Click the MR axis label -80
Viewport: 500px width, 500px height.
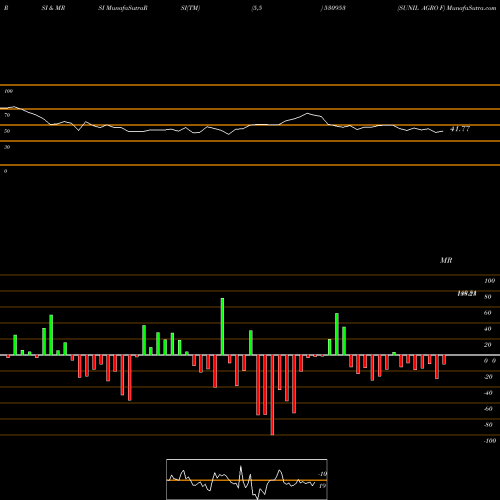[488, 425]
